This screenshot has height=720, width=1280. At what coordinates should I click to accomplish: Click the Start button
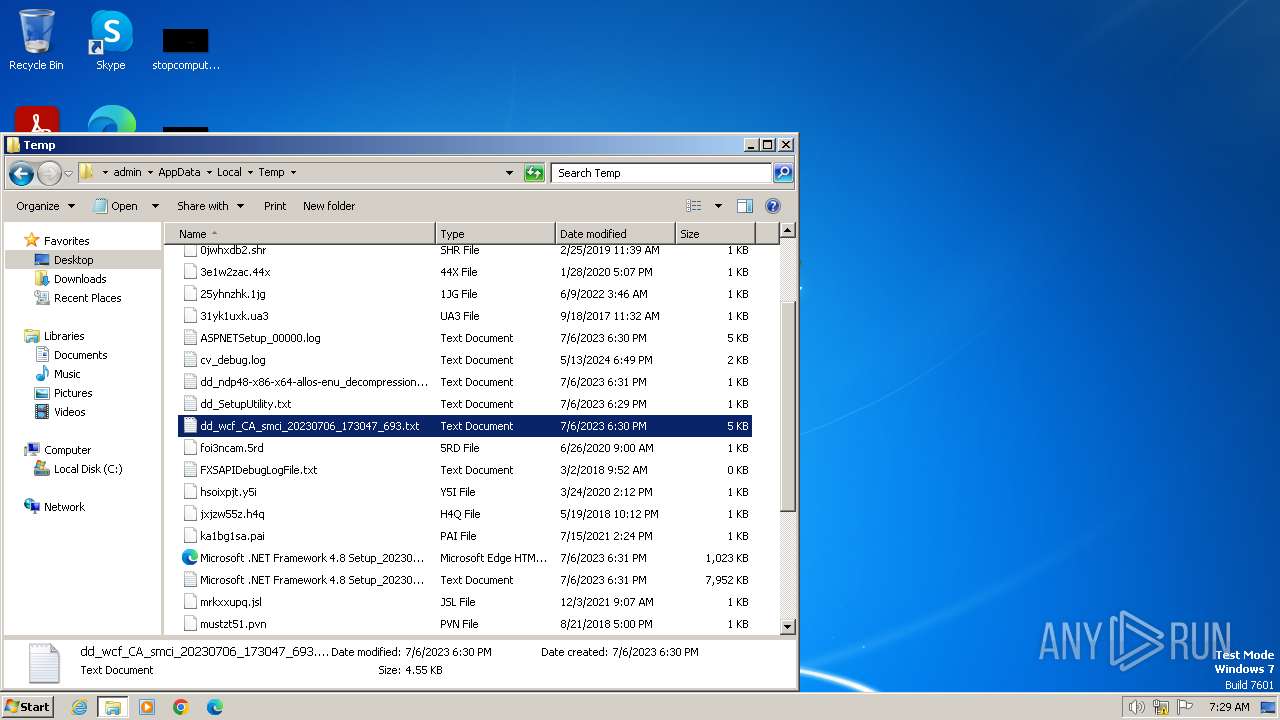coord(28,707)
